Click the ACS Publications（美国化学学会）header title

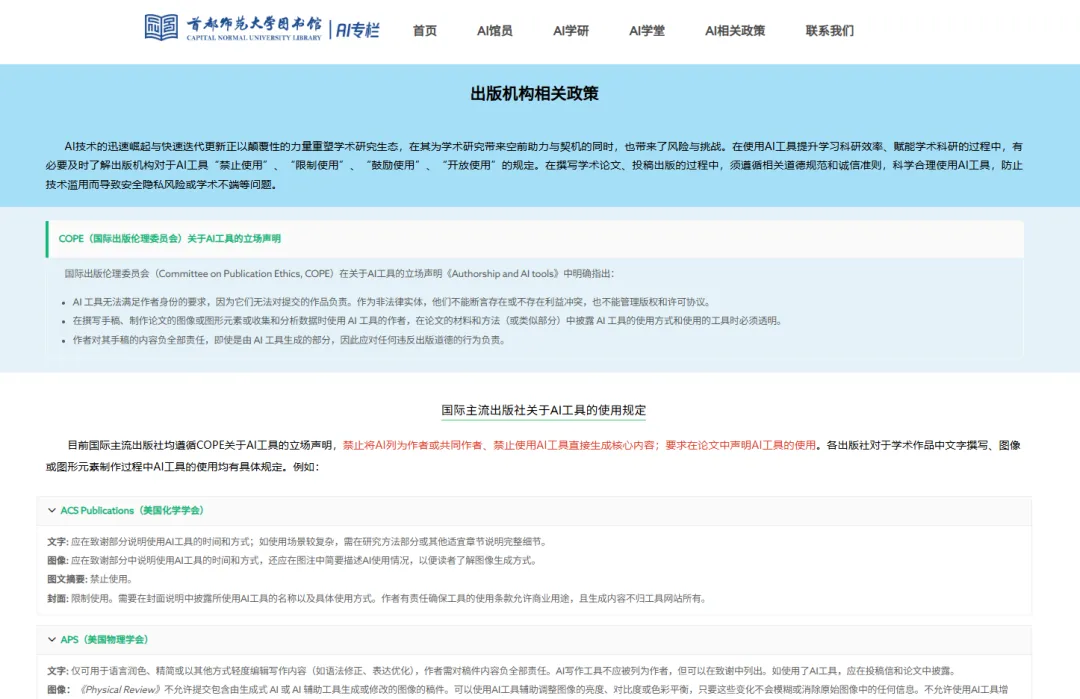pyautogui.click(x=132, y=510)
